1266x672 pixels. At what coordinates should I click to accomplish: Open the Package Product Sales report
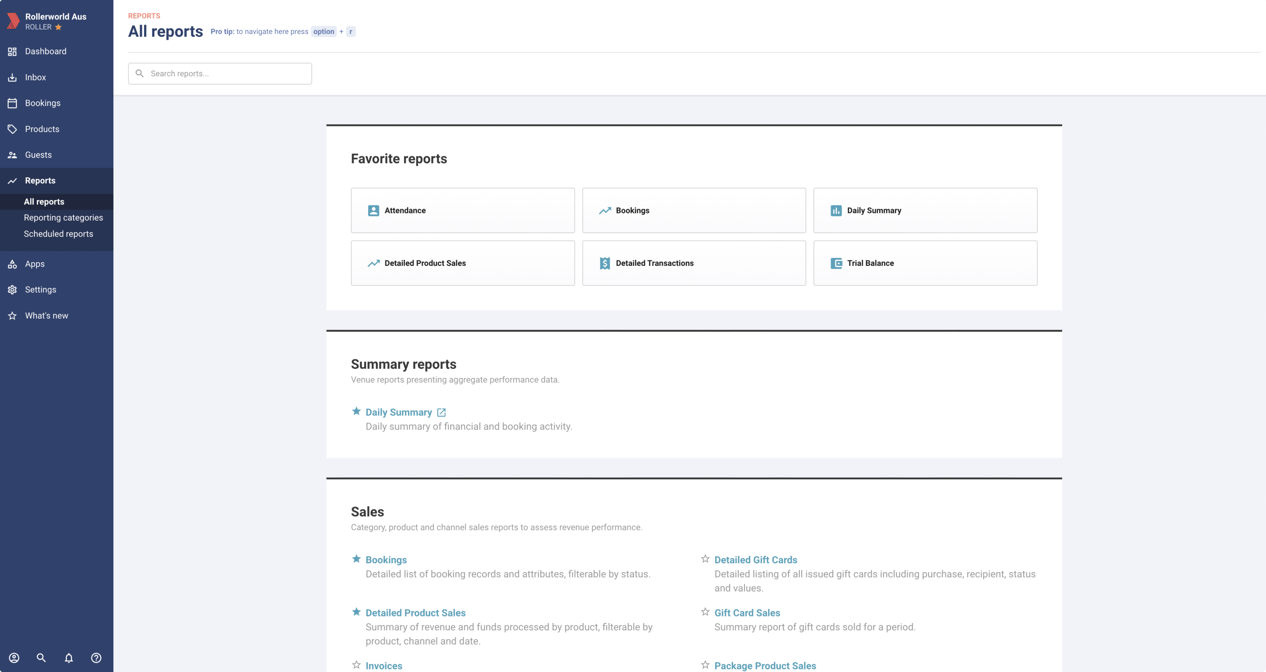[765, 666]
